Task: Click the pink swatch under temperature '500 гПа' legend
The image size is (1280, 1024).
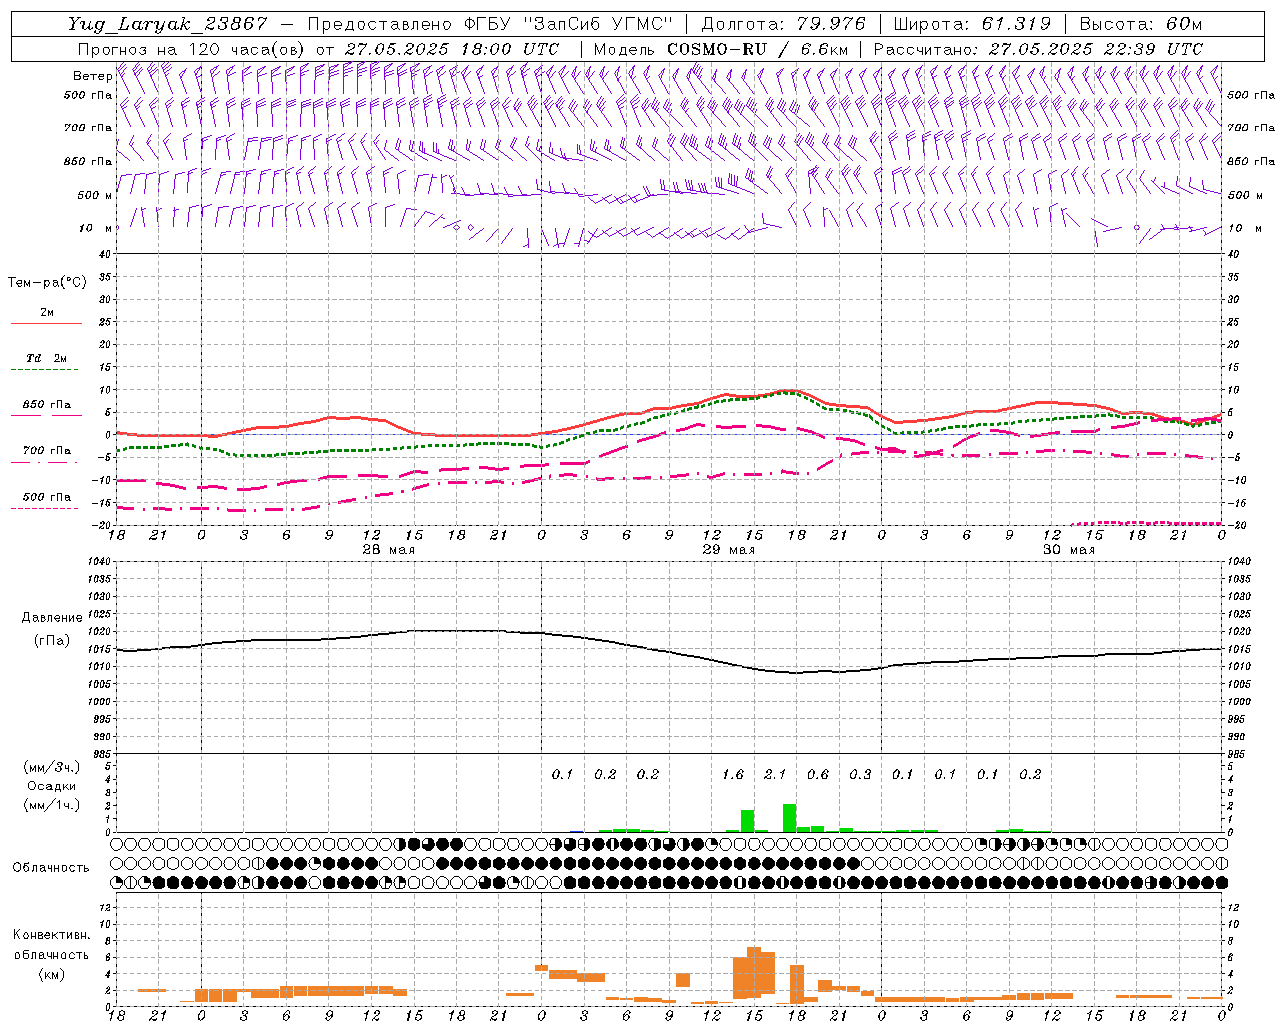Action: coord(44,509)
